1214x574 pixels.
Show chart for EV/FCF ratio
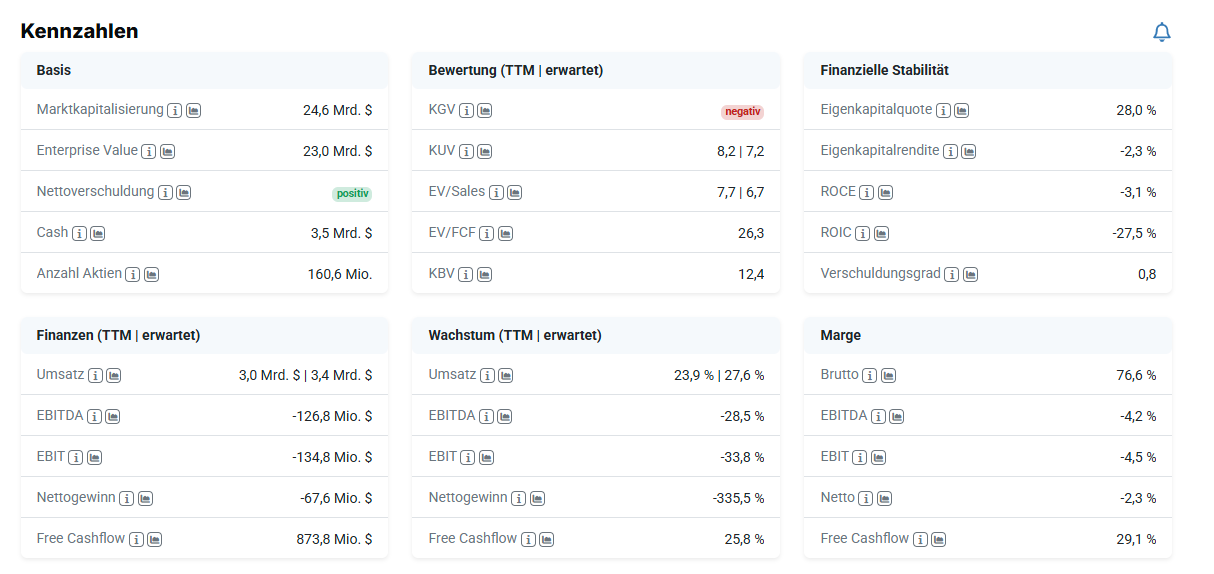505,233
